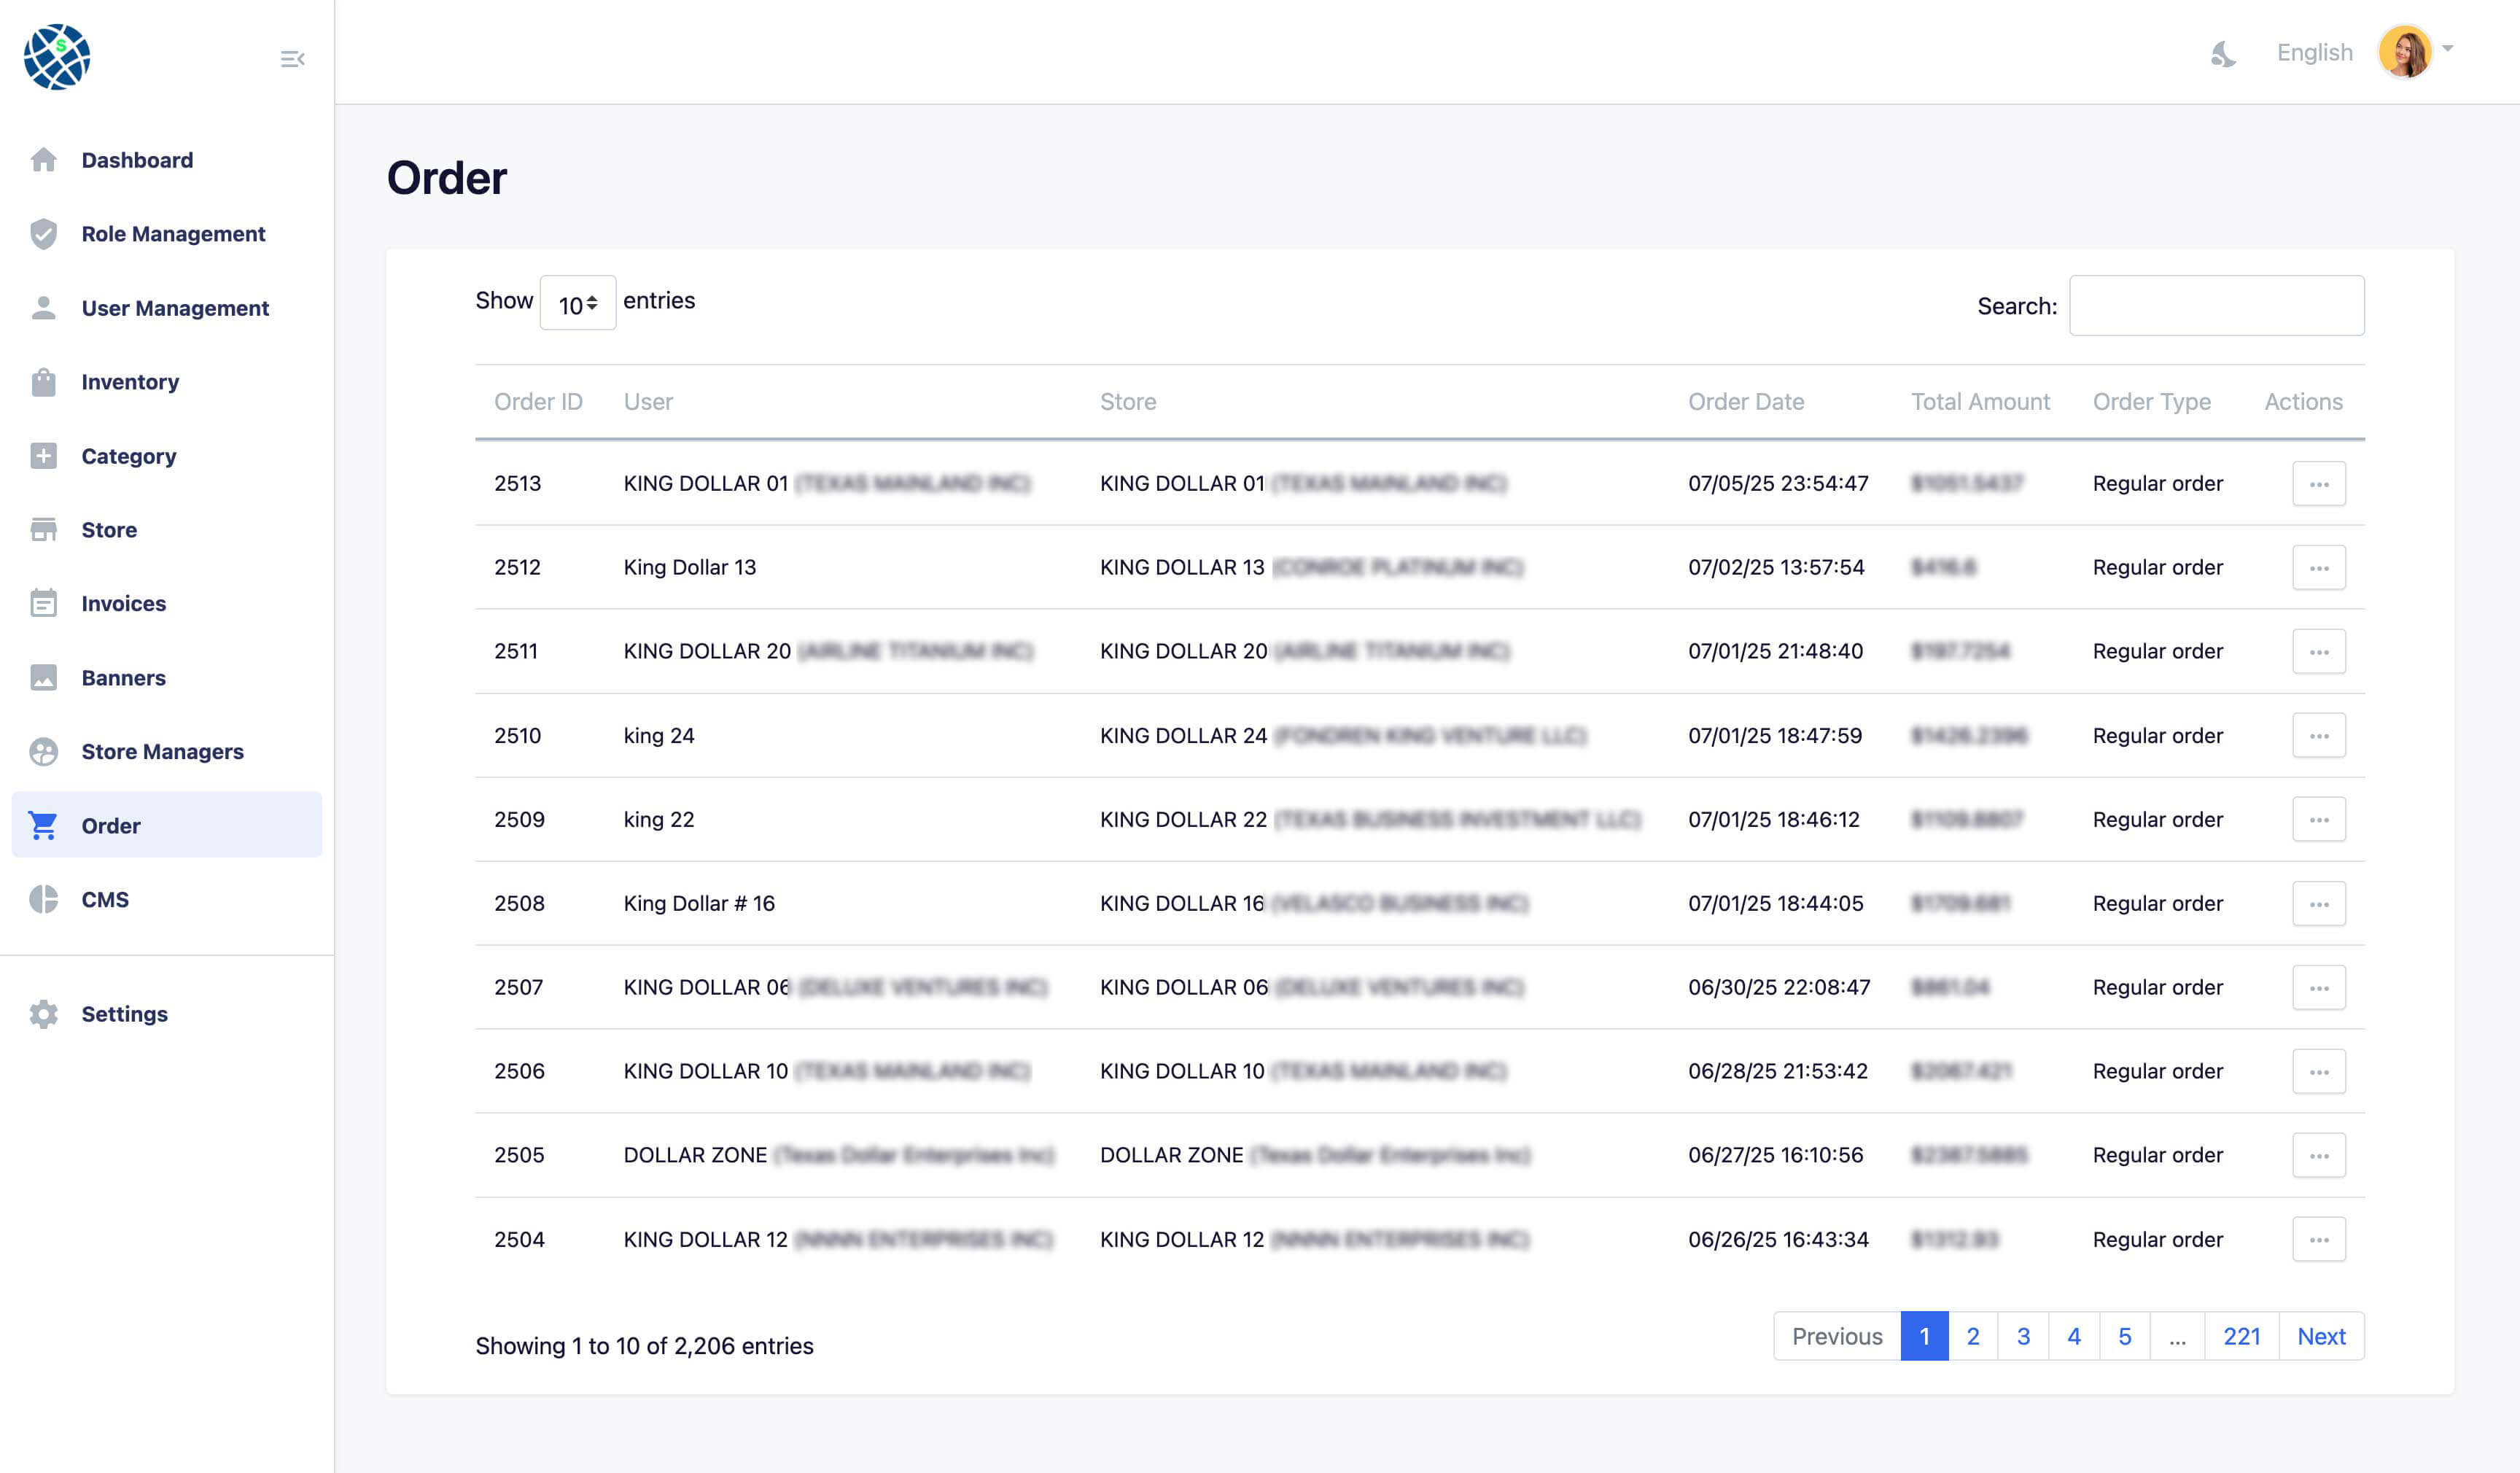The image size is (2520, 1473).
Task: Expand the user avatar dropdown arrow
Action: (2447, 48)
